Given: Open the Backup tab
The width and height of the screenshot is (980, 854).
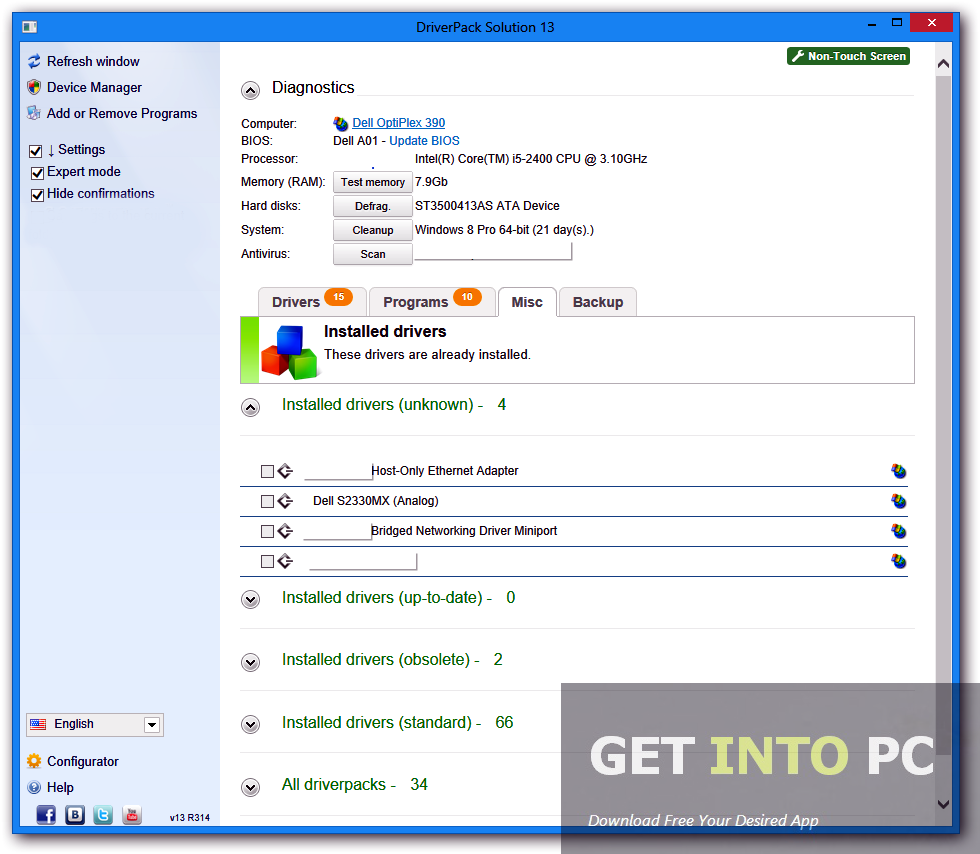Looking at the screenshot, I should (598, 302).
